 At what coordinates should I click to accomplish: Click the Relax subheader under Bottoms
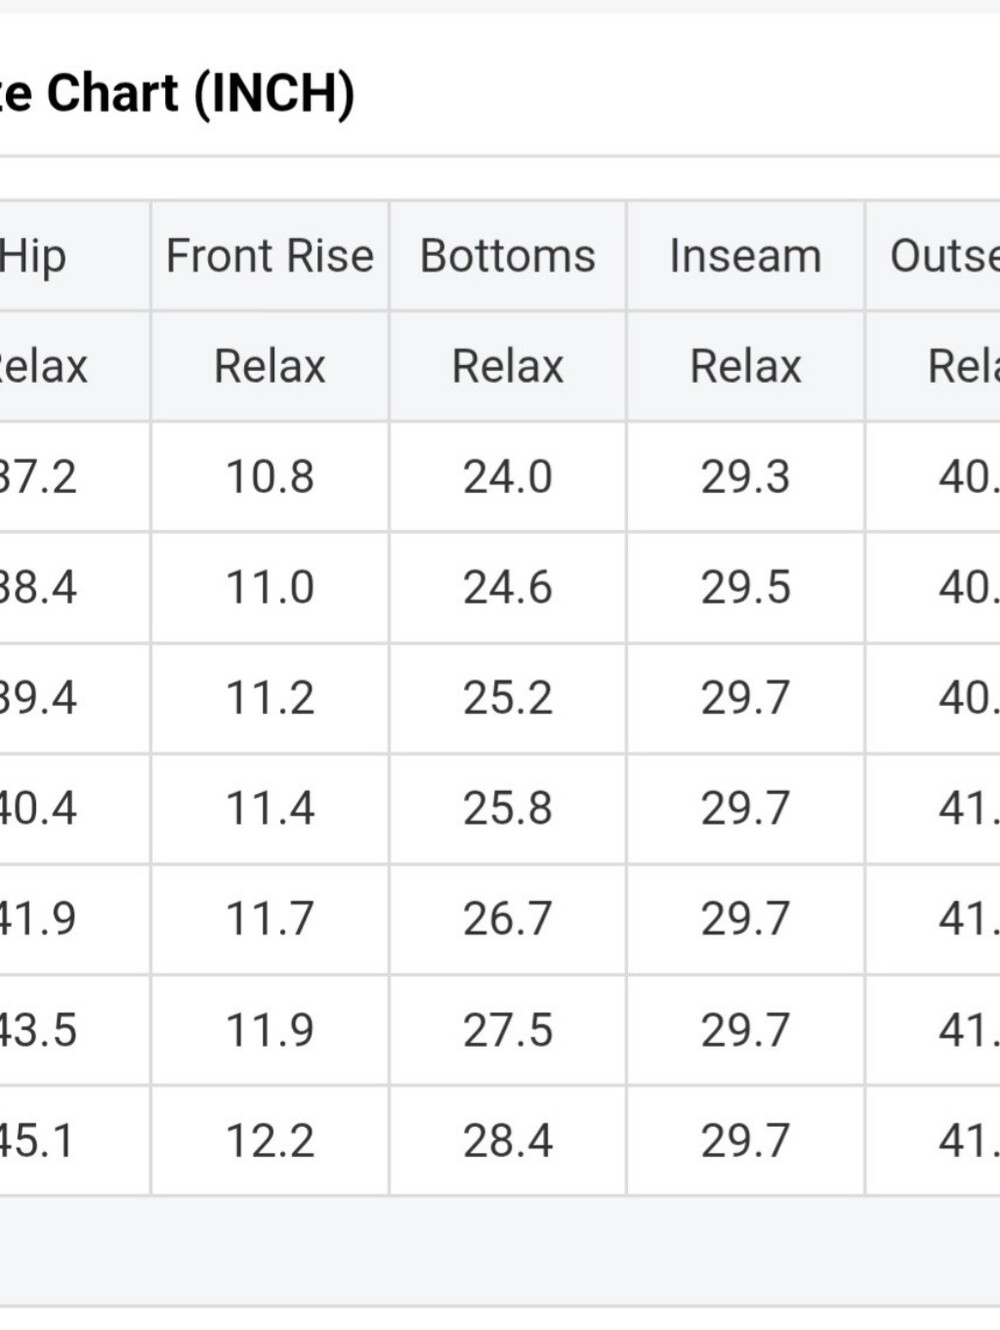pos(508,366)
